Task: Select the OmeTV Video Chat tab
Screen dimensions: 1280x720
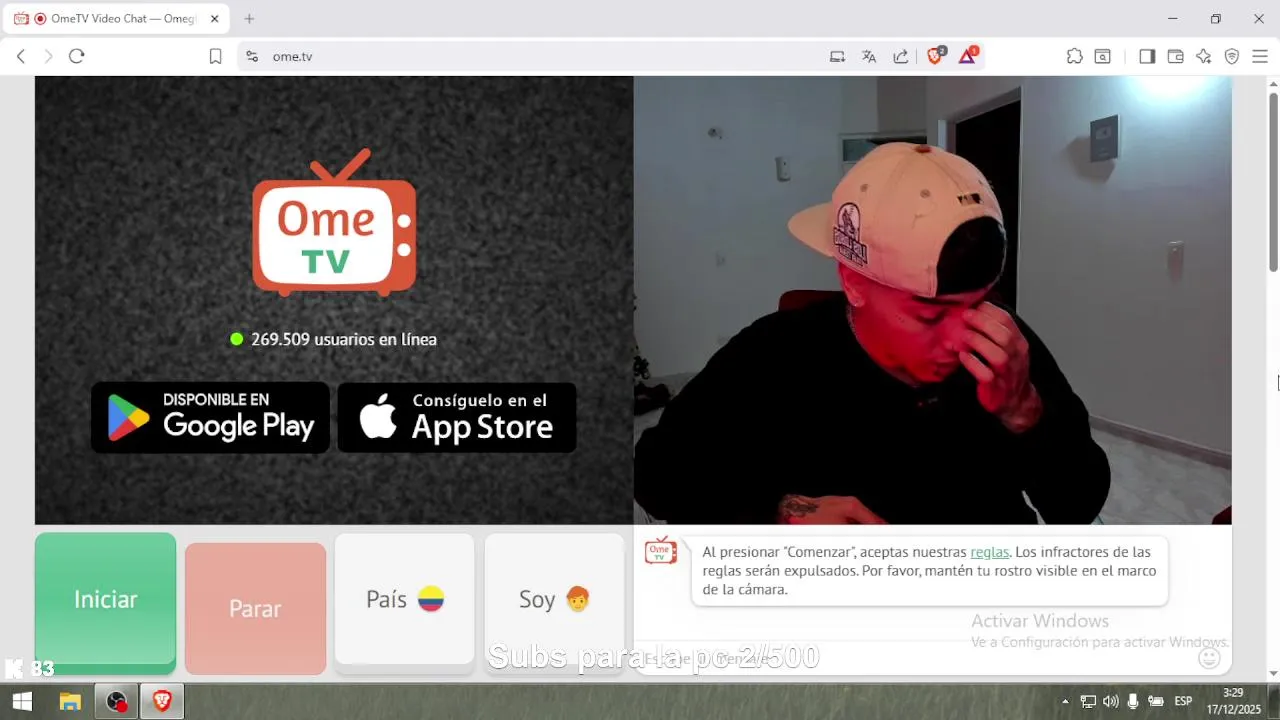Action: [x=116, y=19]
